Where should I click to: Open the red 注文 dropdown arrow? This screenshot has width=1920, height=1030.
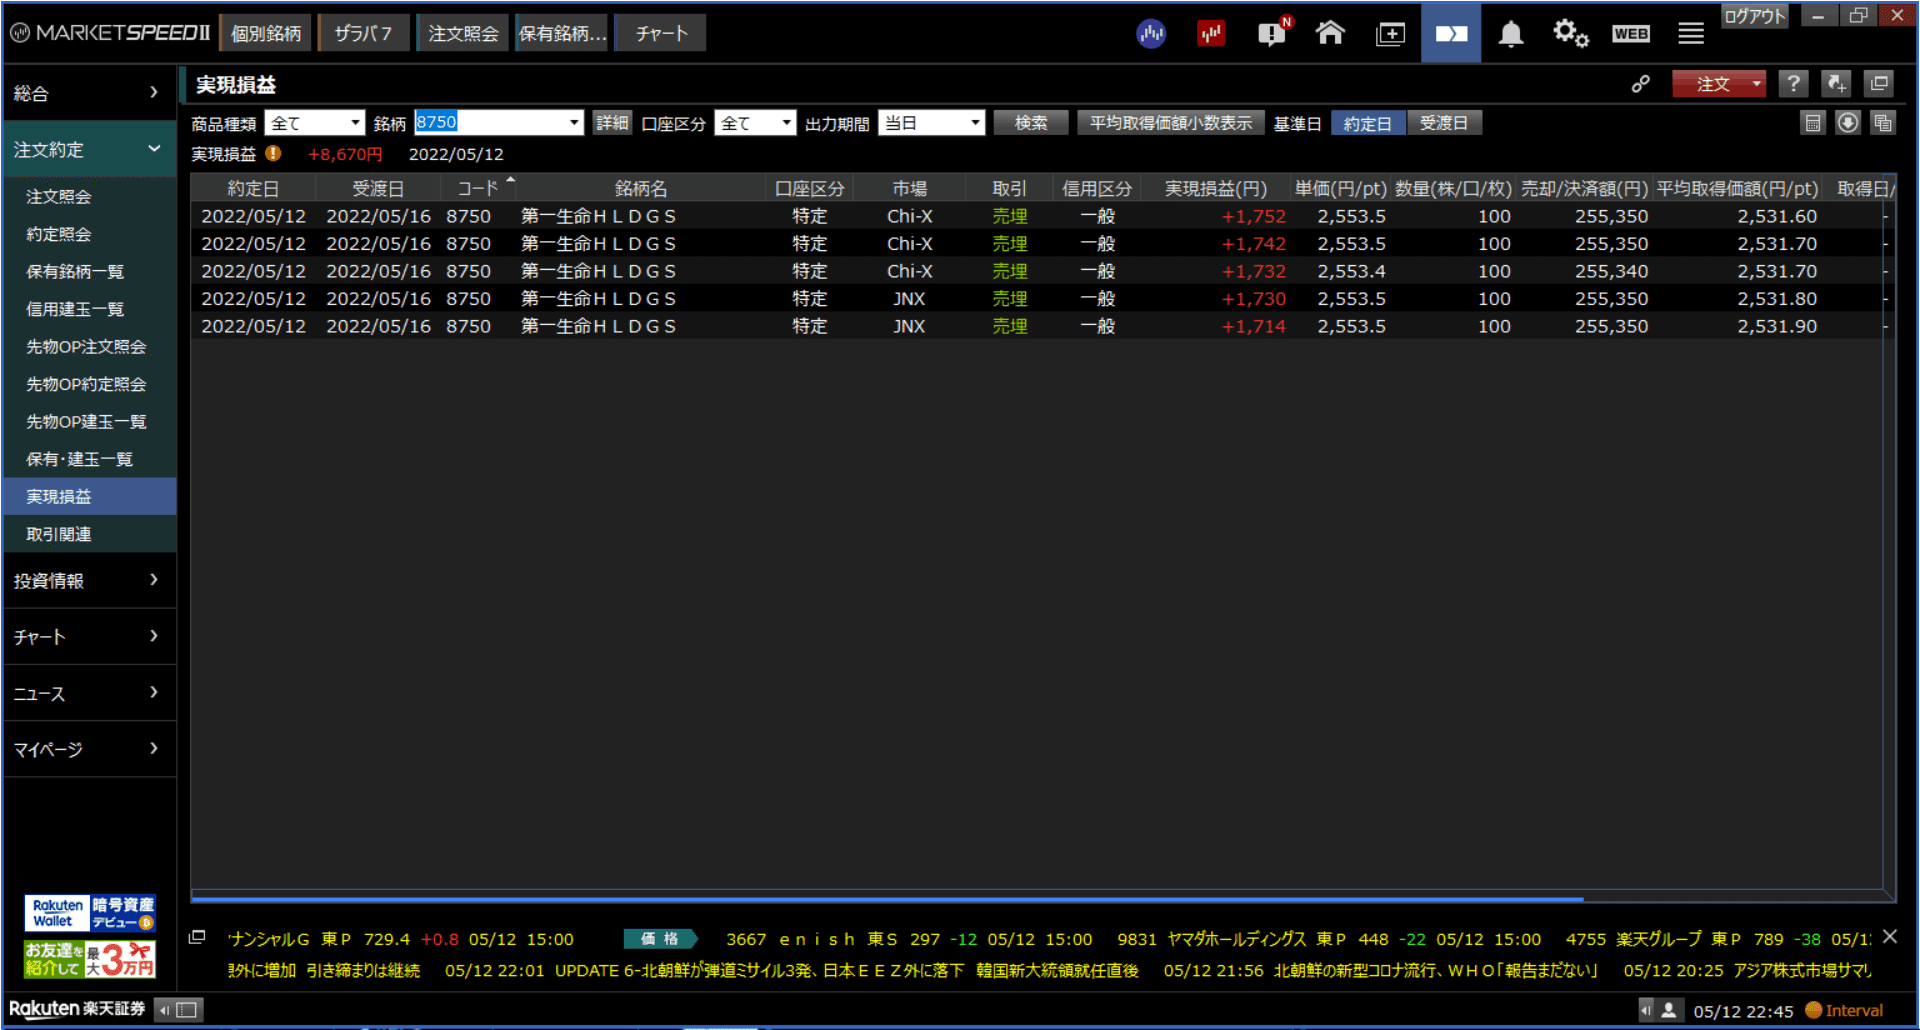tap(1756, 84)
